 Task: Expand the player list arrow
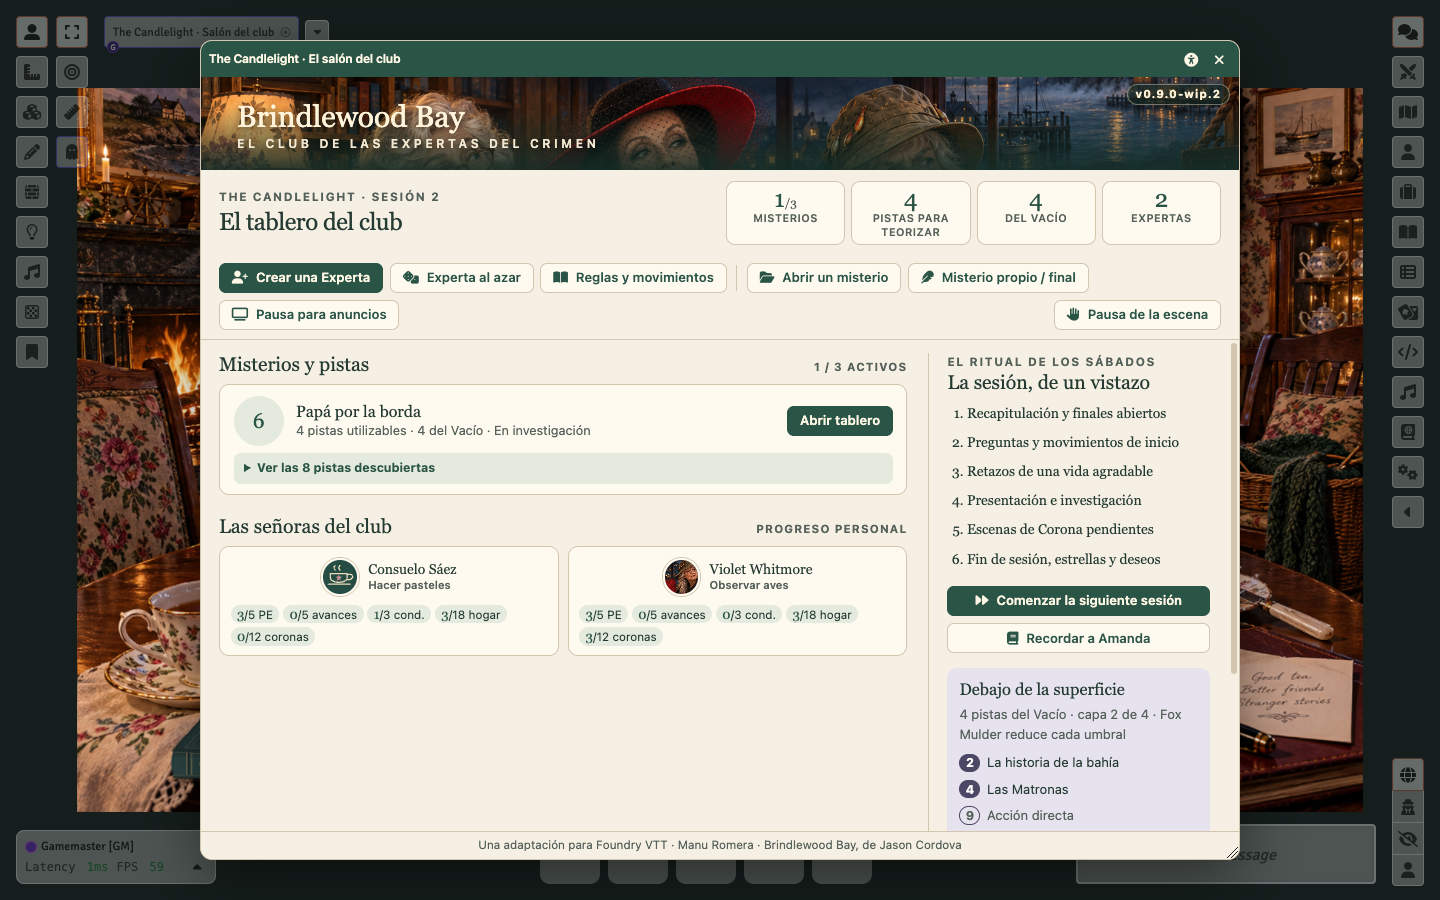click(197, 867)
